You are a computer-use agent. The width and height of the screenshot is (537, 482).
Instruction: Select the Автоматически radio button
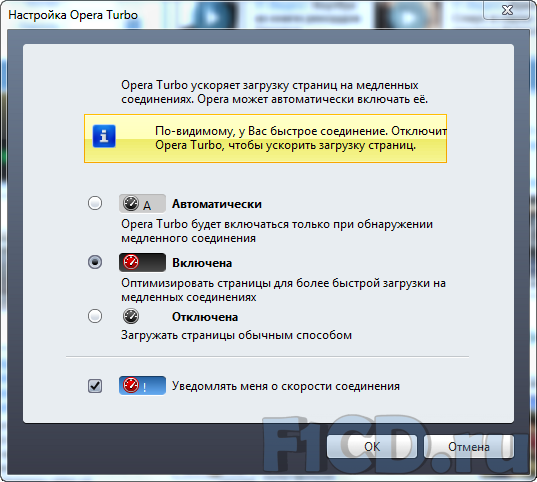[95, 203]
